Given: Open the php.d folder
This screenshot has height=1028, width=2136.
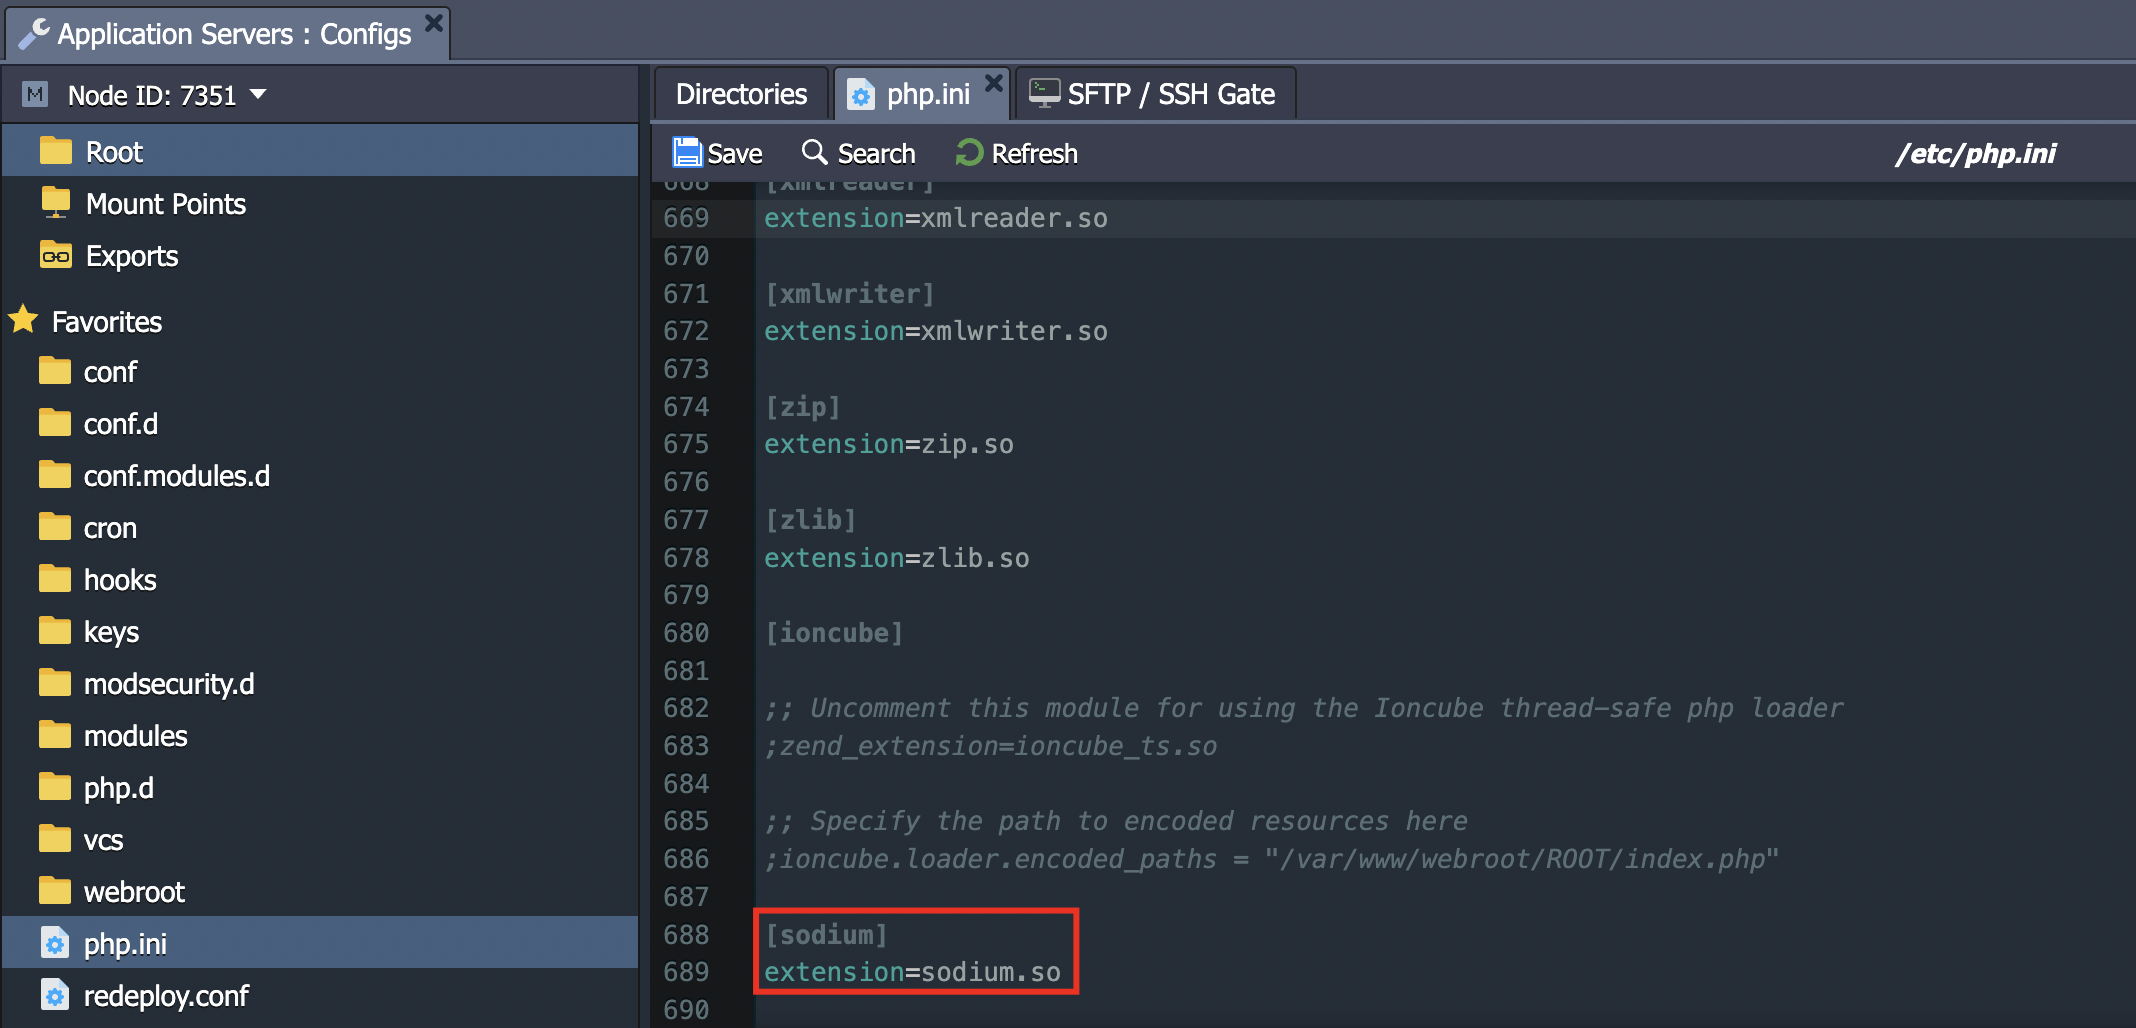Looking at the screenshot, I should pyautogui.click(x=119, y=788).
